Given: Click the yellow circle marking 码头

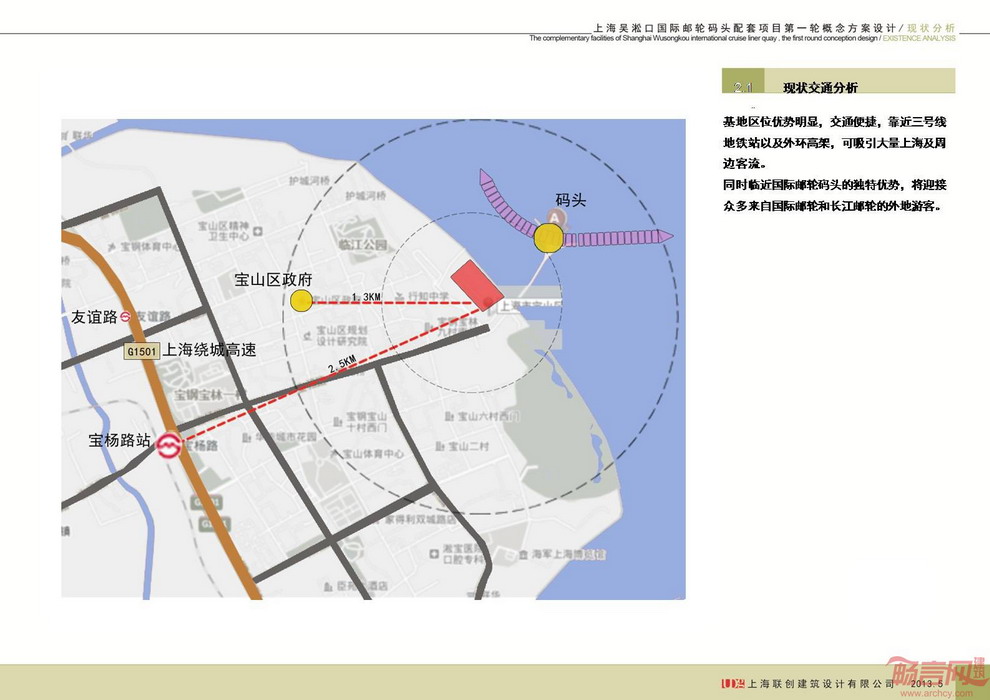Looking at the screenshot, I should pyautogui.click(x=547, y=238).
